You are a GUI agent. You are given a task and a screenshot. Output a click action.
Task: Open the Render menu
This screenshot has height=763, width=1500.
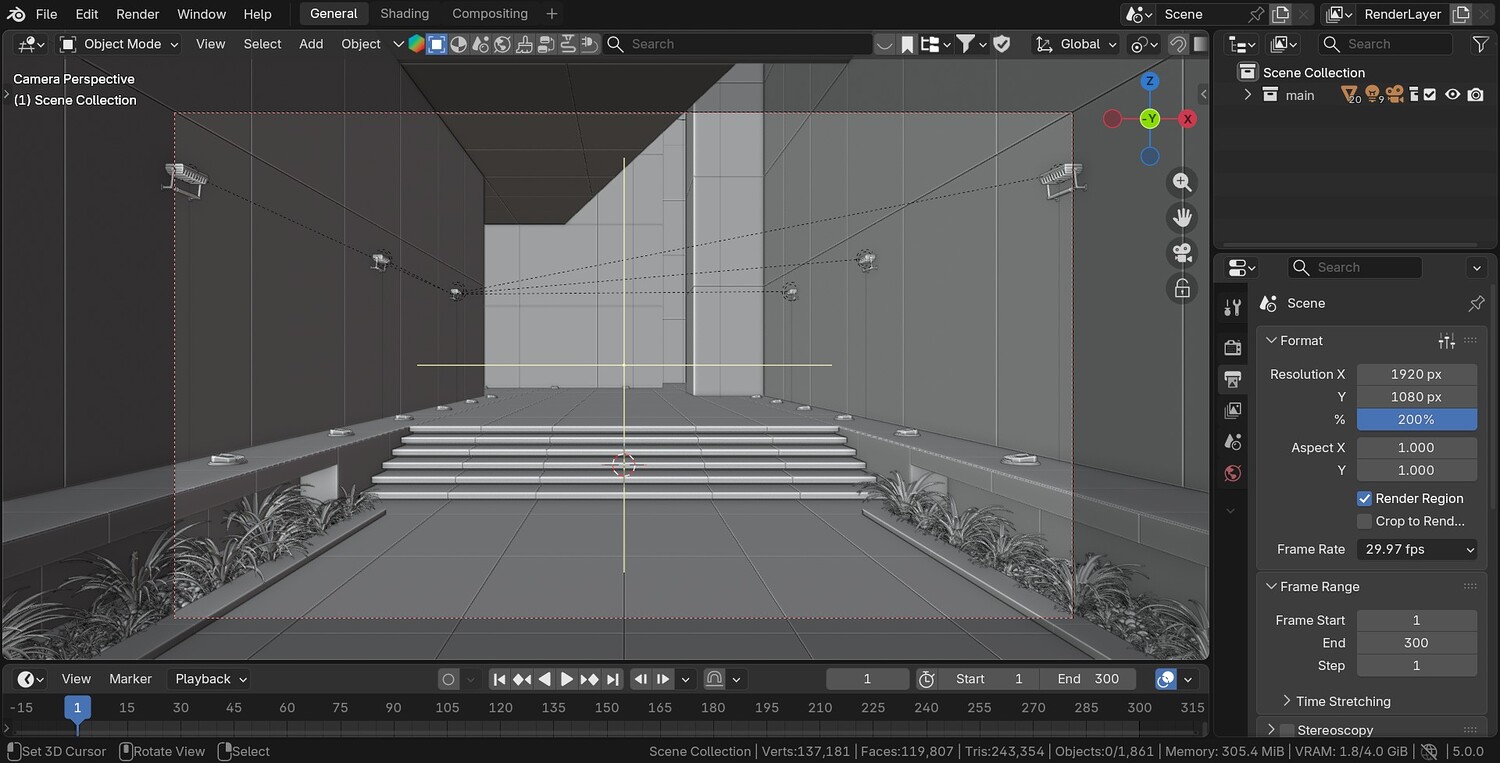pos(138,14)
